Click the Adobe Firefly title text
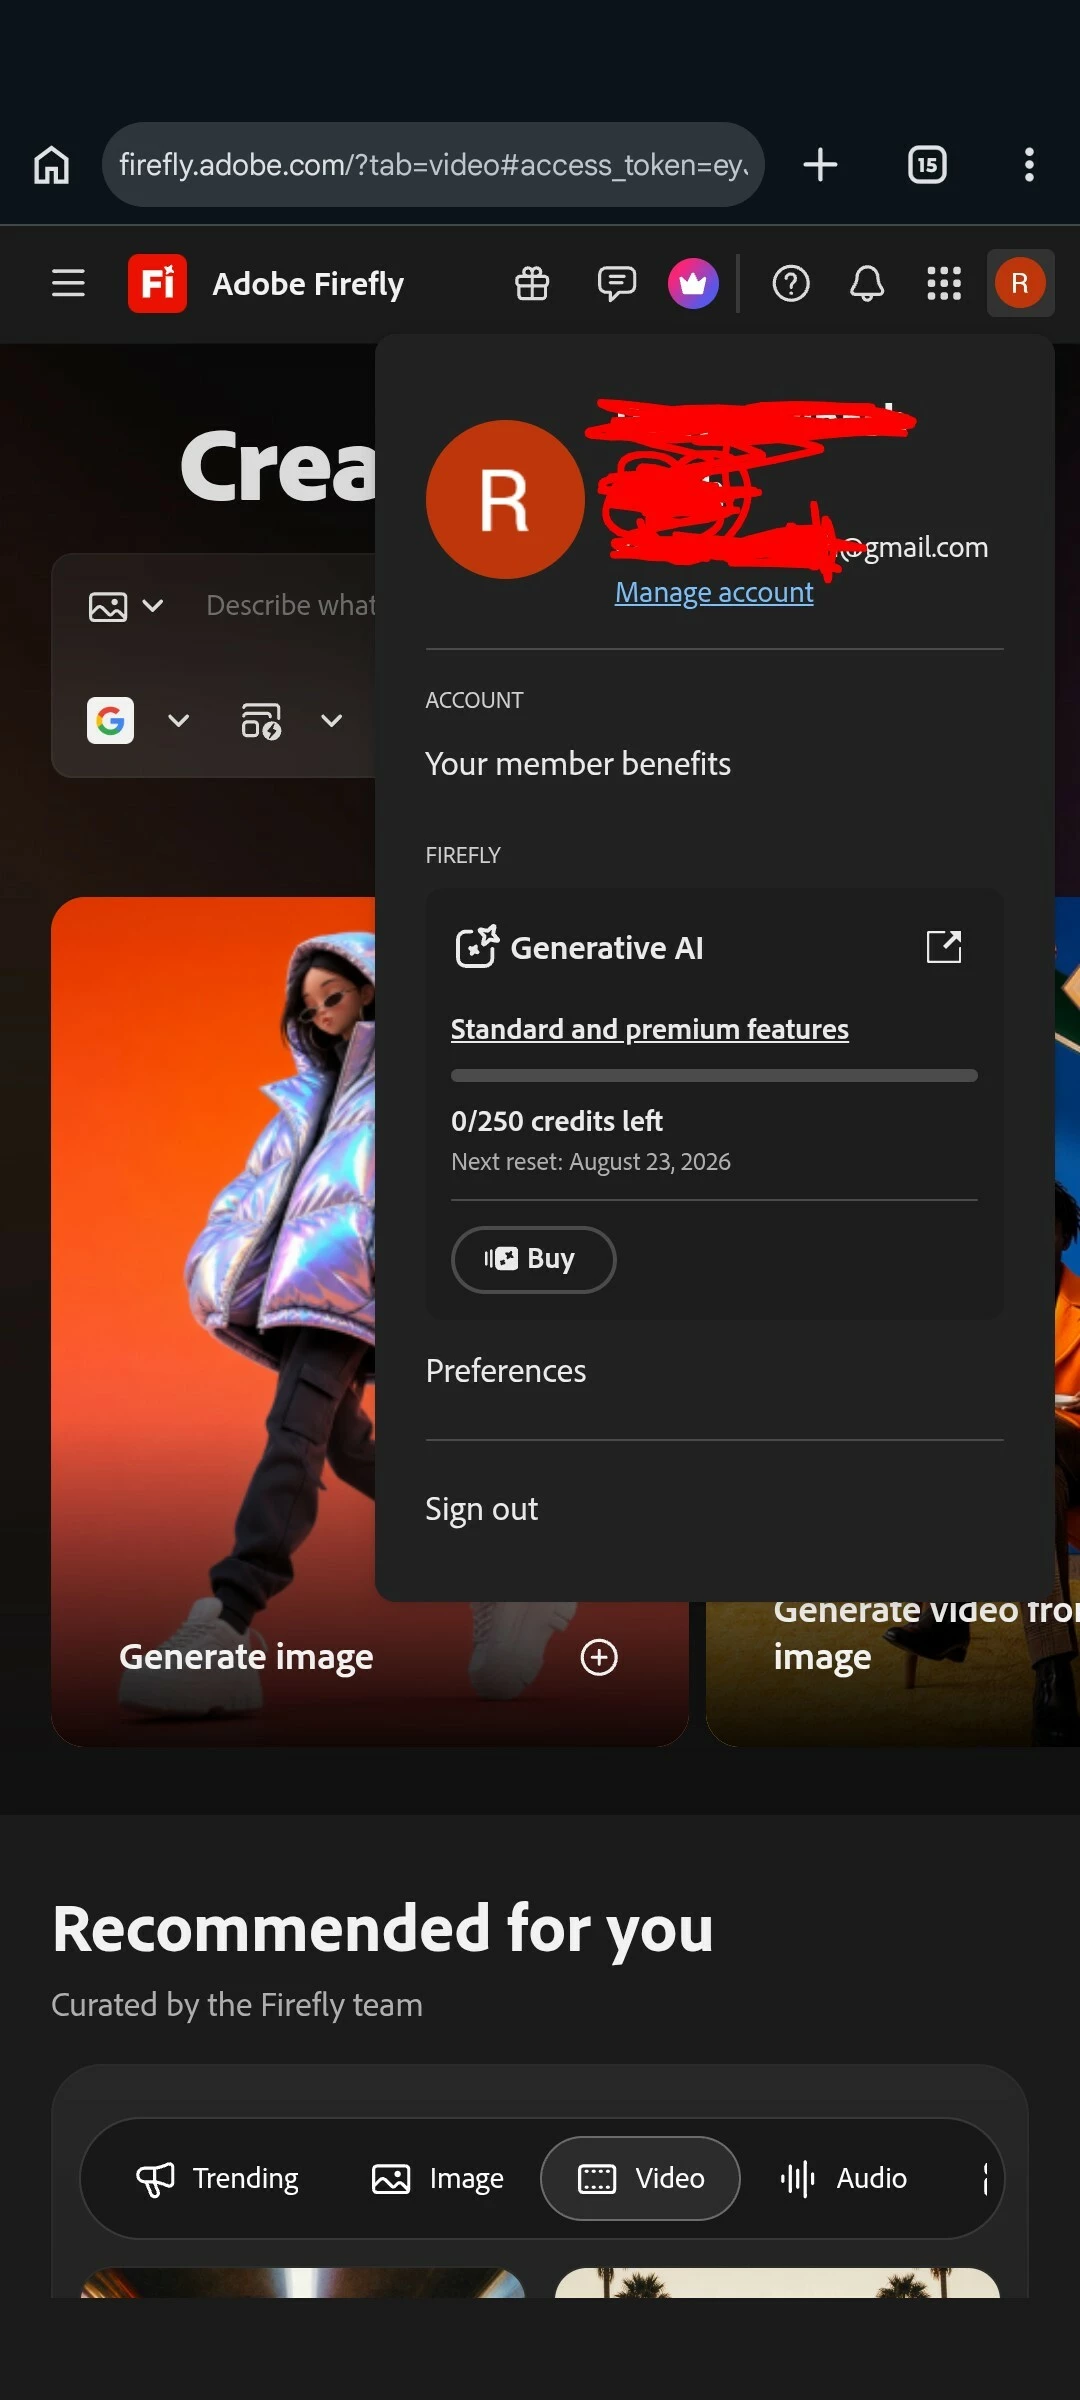 pos(308,284)
